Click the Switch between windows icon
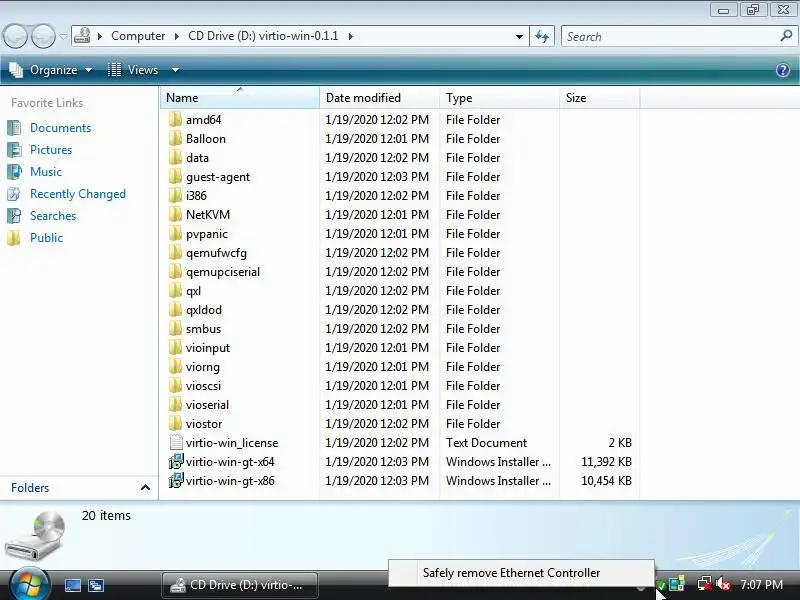 95,585
